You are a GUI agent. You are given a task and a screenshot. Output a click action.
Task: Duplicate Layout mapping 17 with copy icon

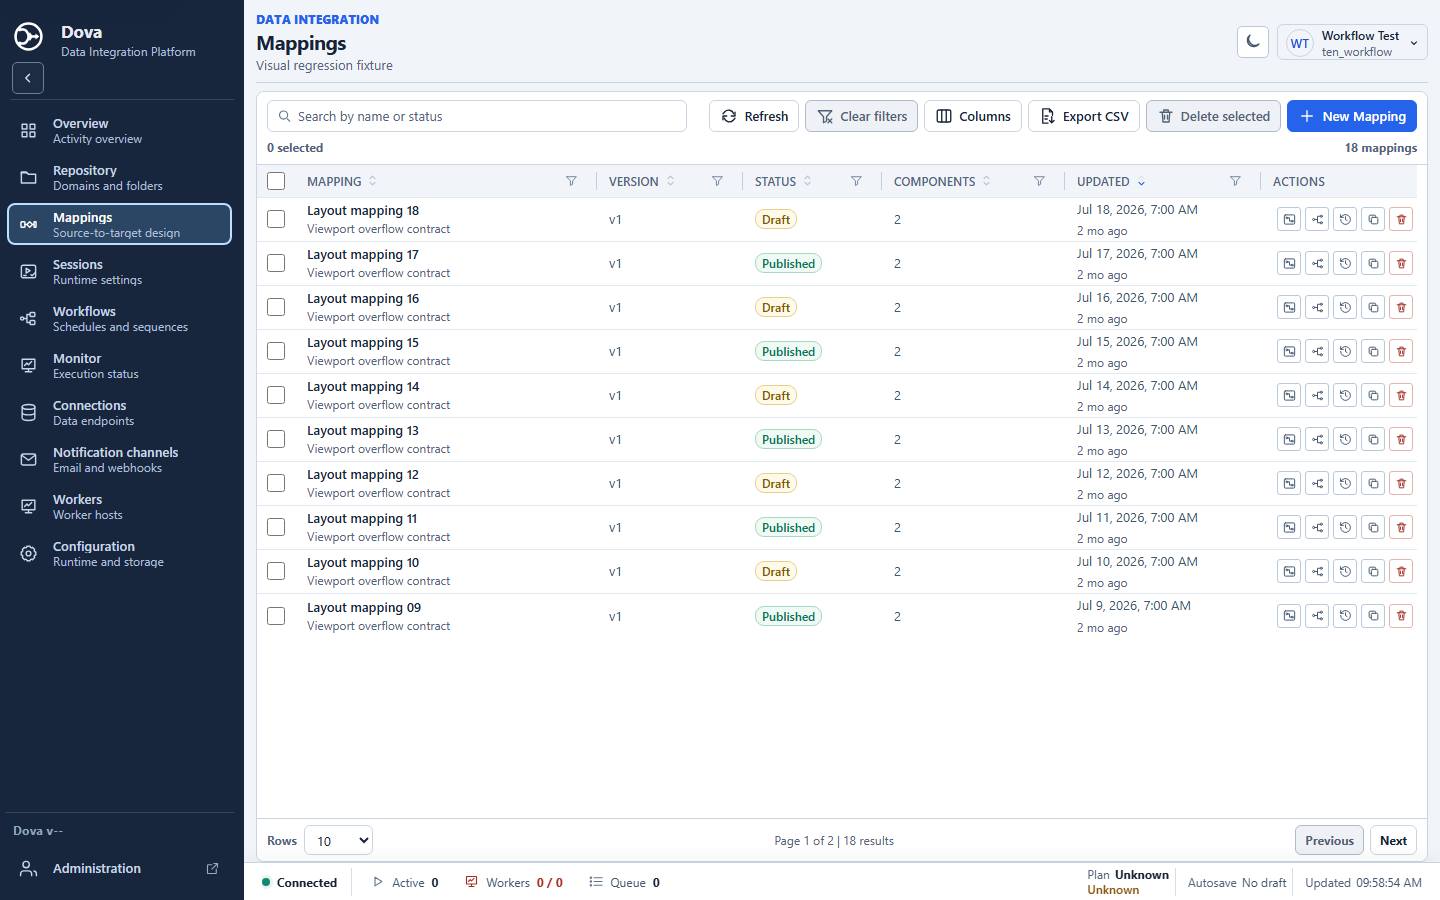click(1374, 264)
